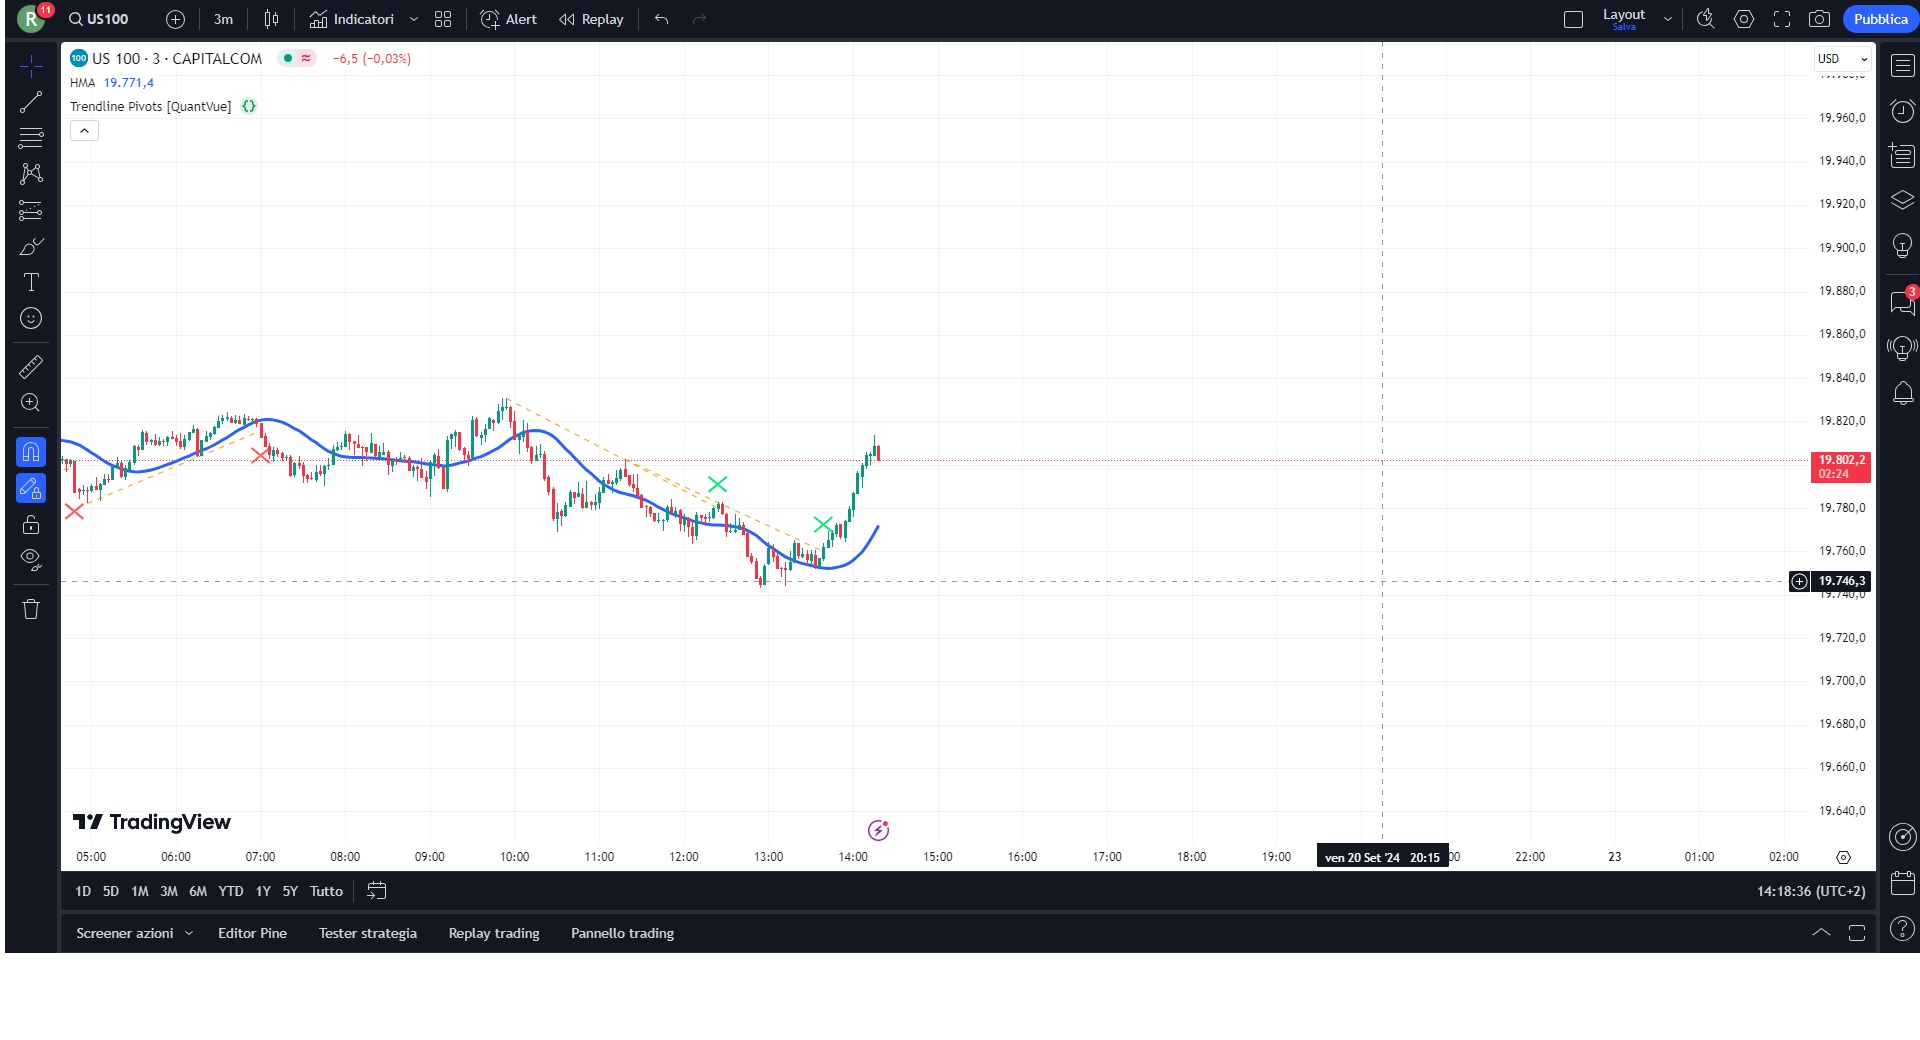
Task: Remove drawings with the trash icon
Action: coord(31,609)
